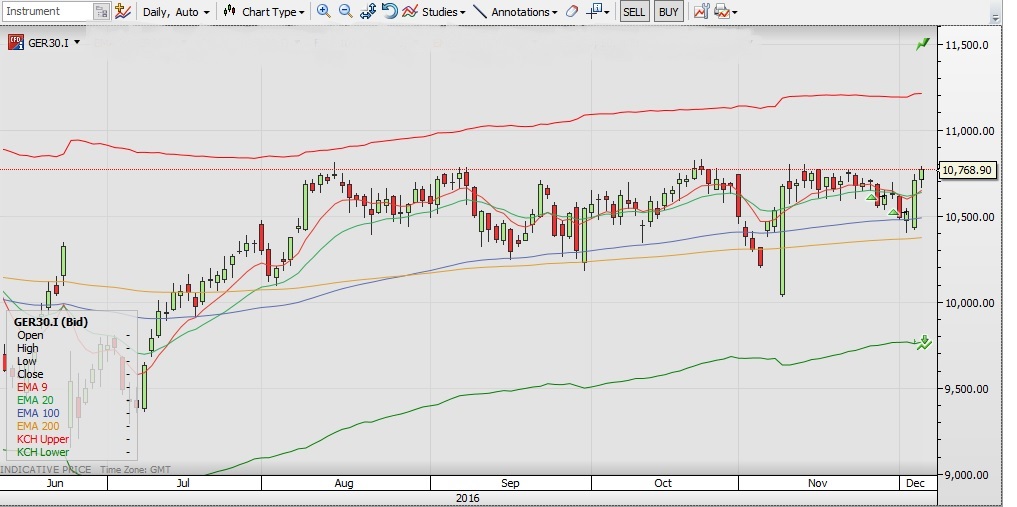Click the instrument browse icon beside the Instrument field
Image resolution: width=1017 pixels, height=507 pixels.
[x=101, y=11]
